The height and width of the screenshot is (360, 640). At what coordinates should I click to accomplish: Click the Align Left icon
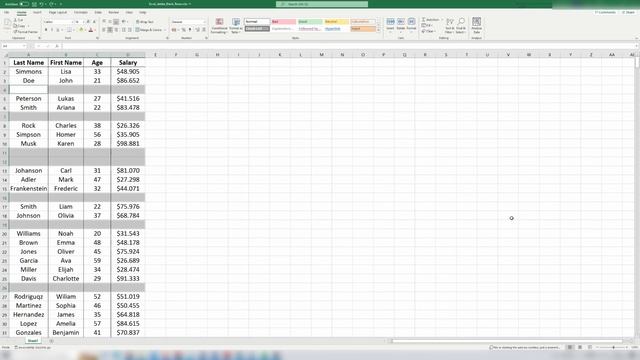pos(104,30)
